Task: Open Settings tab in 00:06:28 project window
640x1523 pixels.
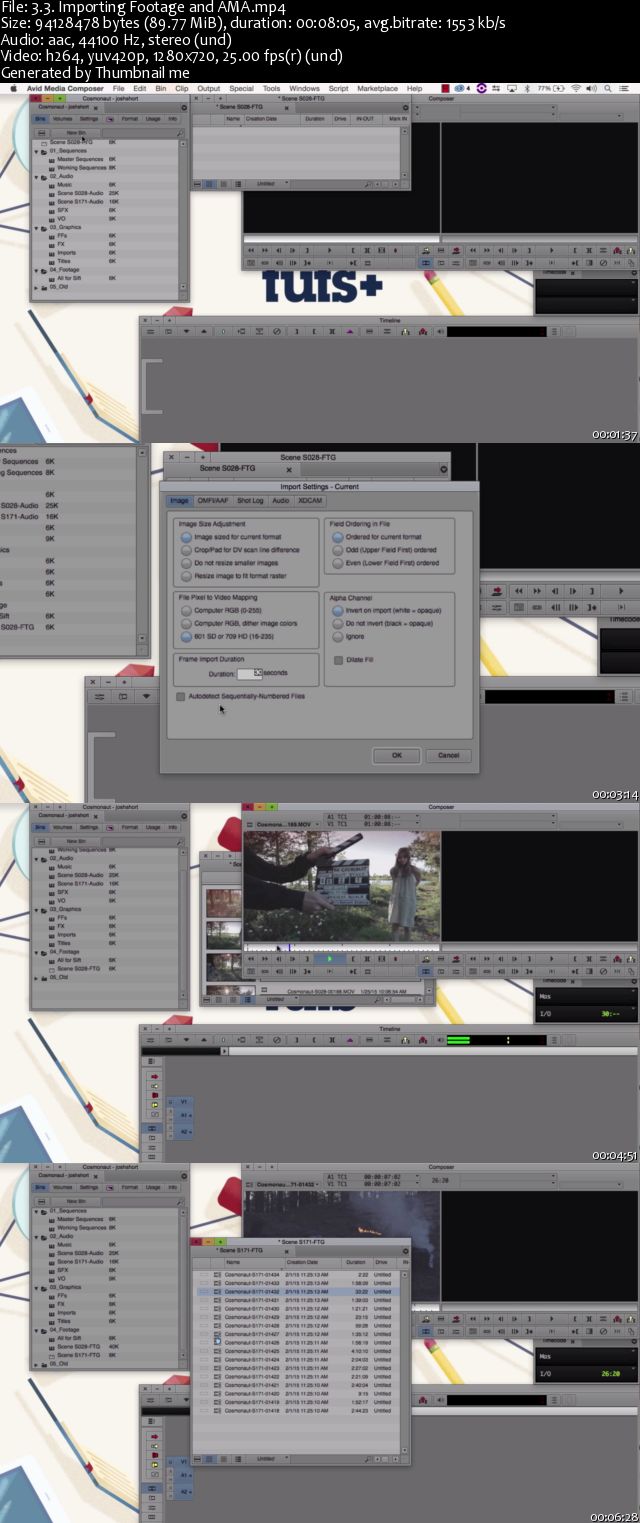Action: click(x=89, y=1188)
